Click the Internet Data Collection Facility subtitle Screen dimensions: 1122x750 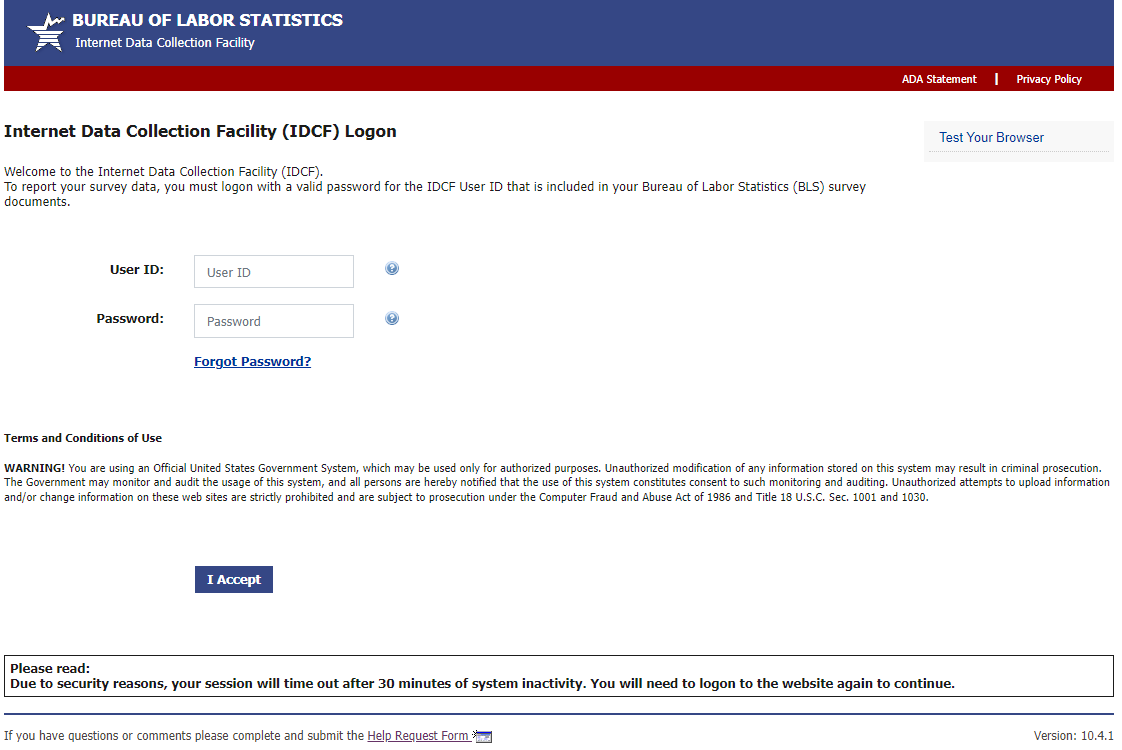pyautogui.click(x=165, y=43)
